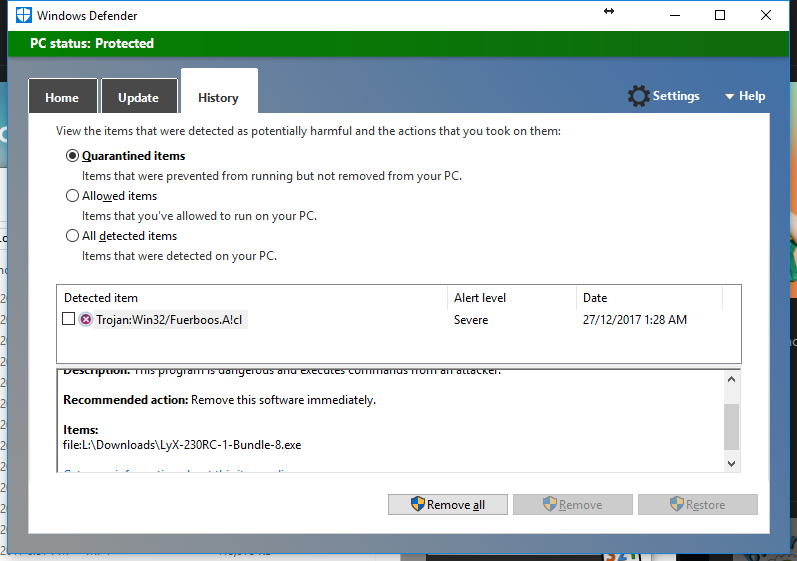Click the LyX-230RC-1-Bundle-8.exe file path
This screenshot has height=561, width=797.
coord(182,445)
